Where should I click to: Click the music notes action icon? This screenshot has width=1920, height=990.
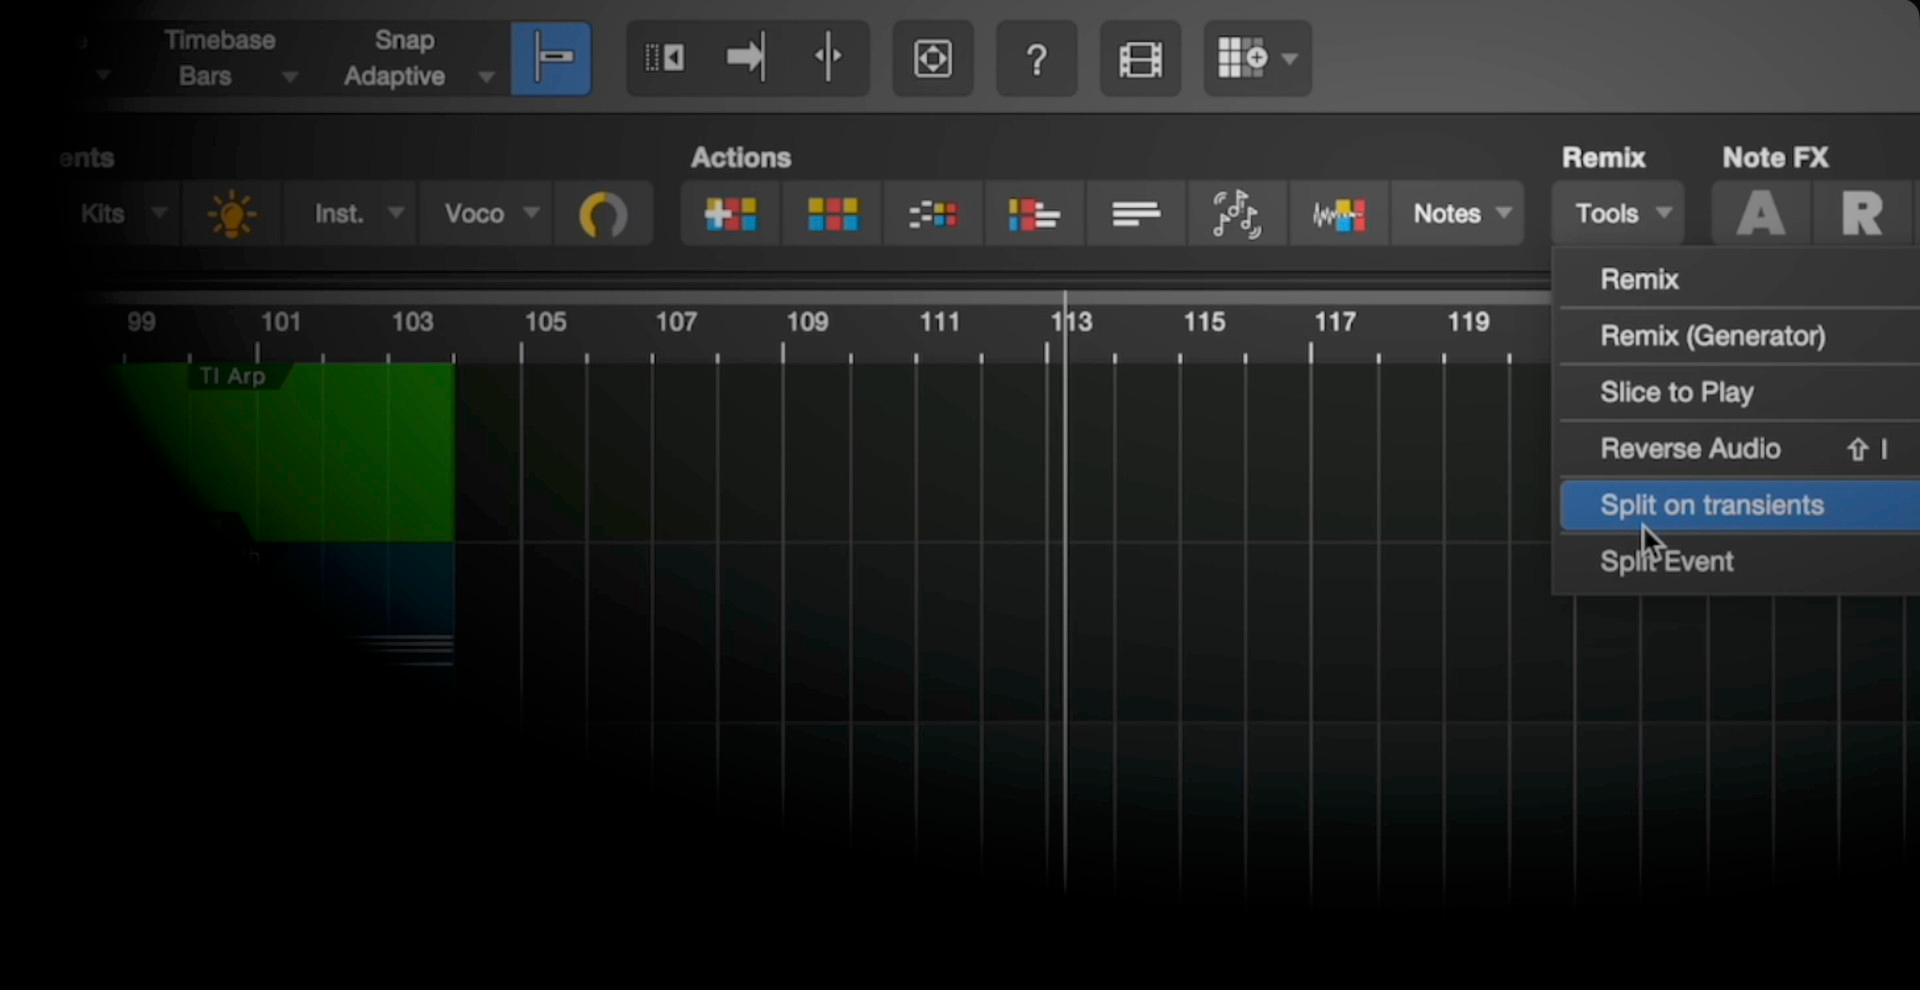[1236, 214]
